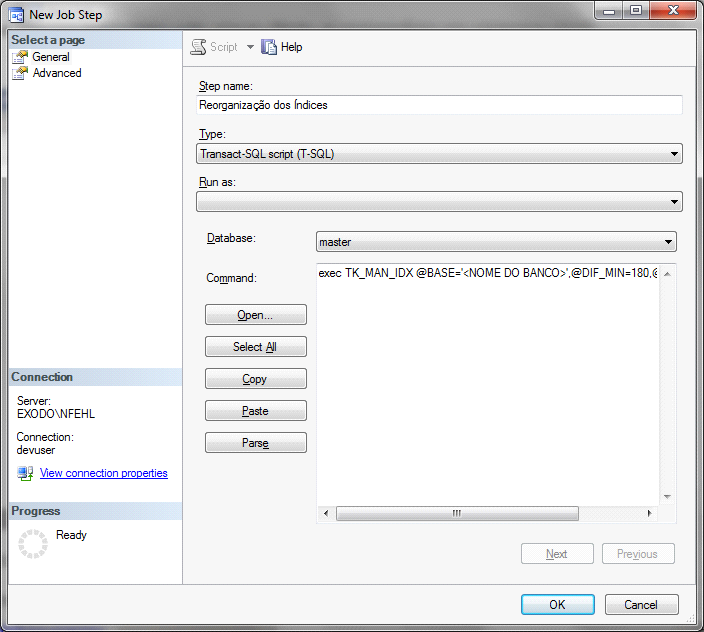Click the Help book icon
Image resolution: width=704 pixels, height=632 pixels.
tap(269, 47)
